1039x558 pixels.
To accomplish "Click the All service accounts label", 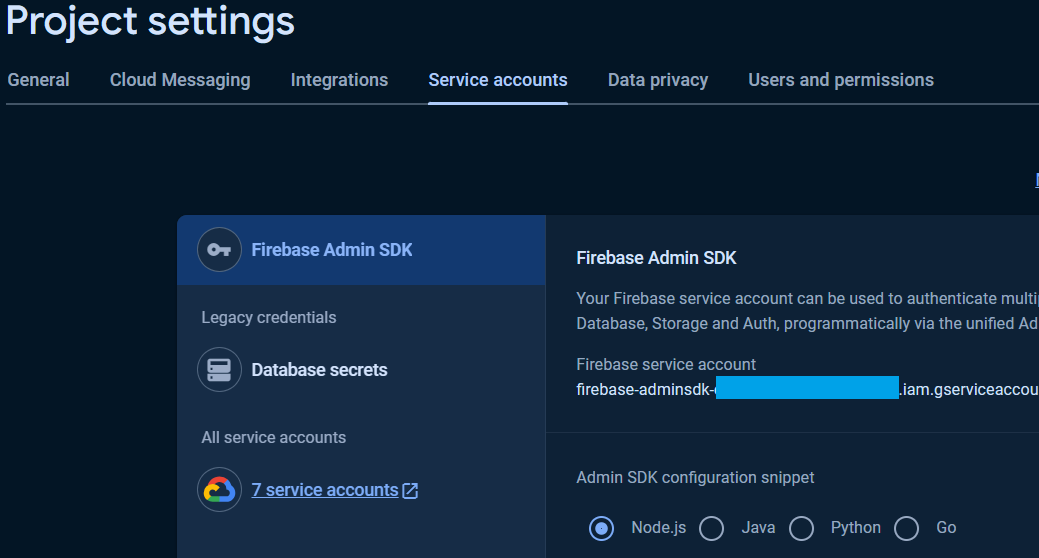I will [274, 437].
